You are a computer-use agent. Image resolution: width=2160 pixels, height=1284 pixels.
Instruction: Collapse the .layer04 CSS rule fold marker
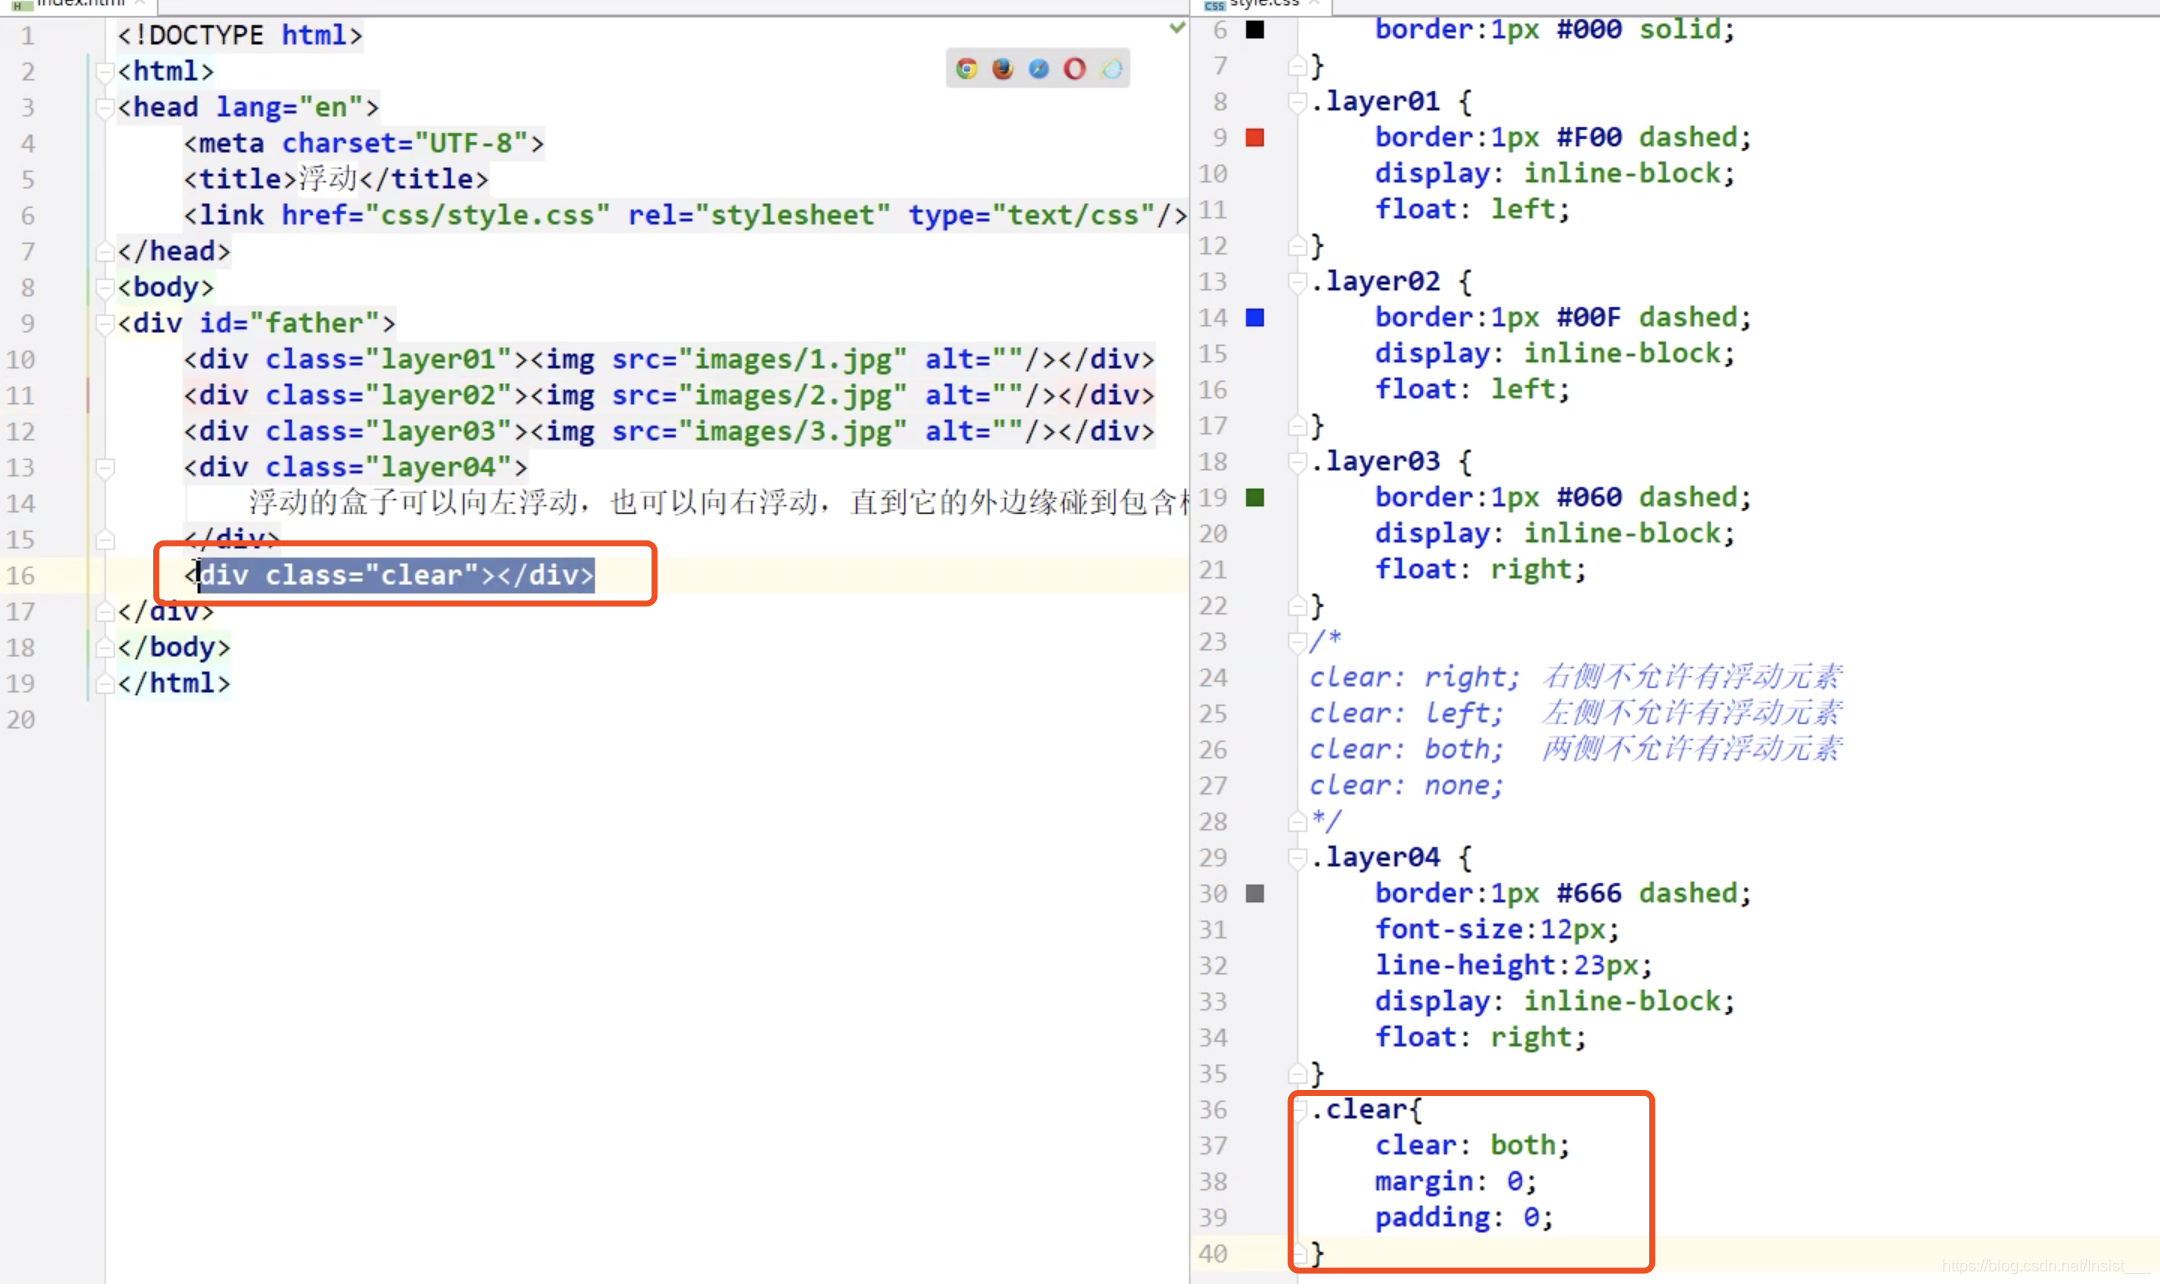[x=1297, y=858]
